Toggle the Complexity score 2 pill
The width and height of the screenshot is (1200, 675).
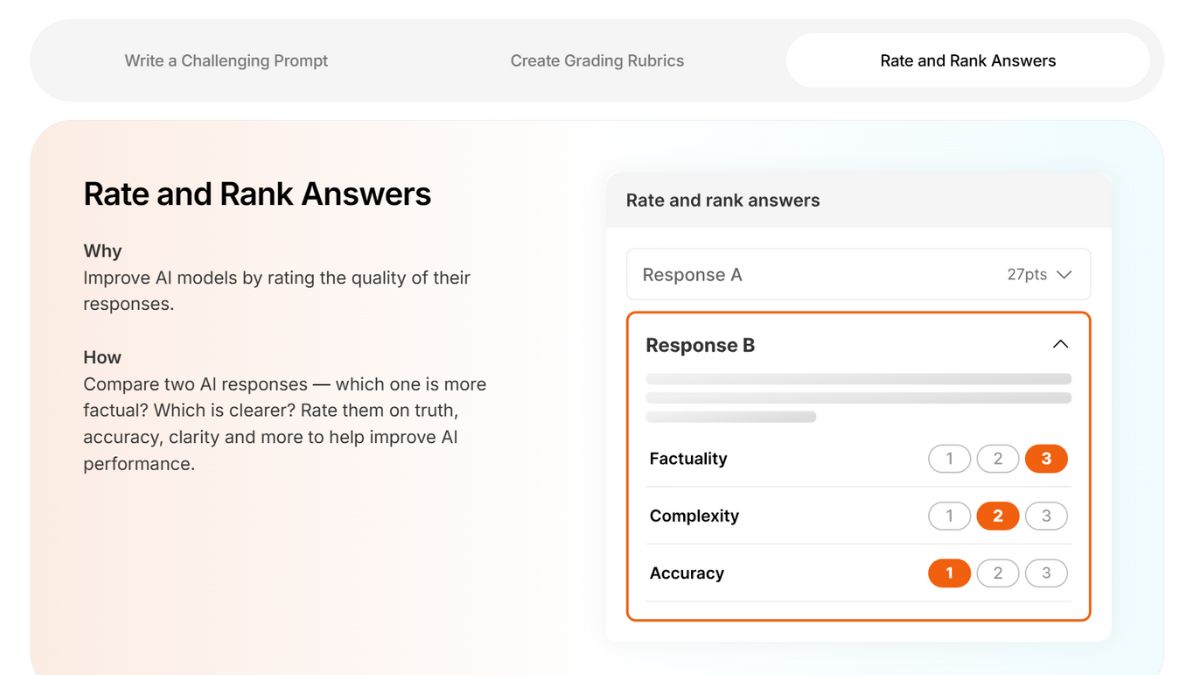tap(997, 515)
